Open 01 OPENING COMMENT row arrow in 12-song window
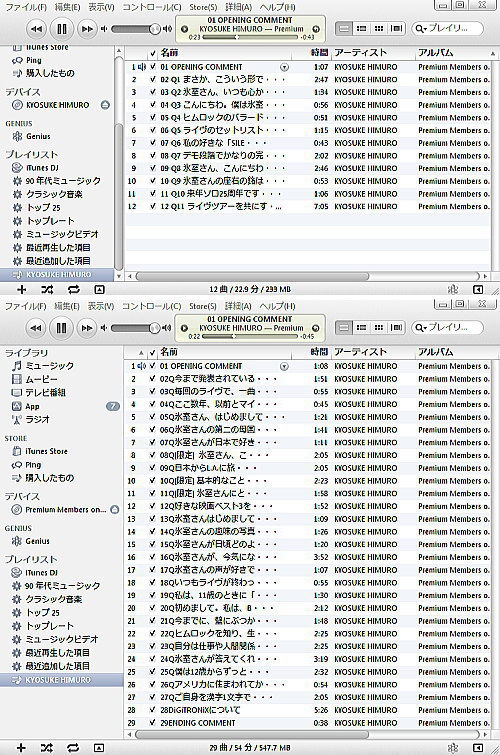The height and width of the screenshot is (755, 500). (285, 67)
